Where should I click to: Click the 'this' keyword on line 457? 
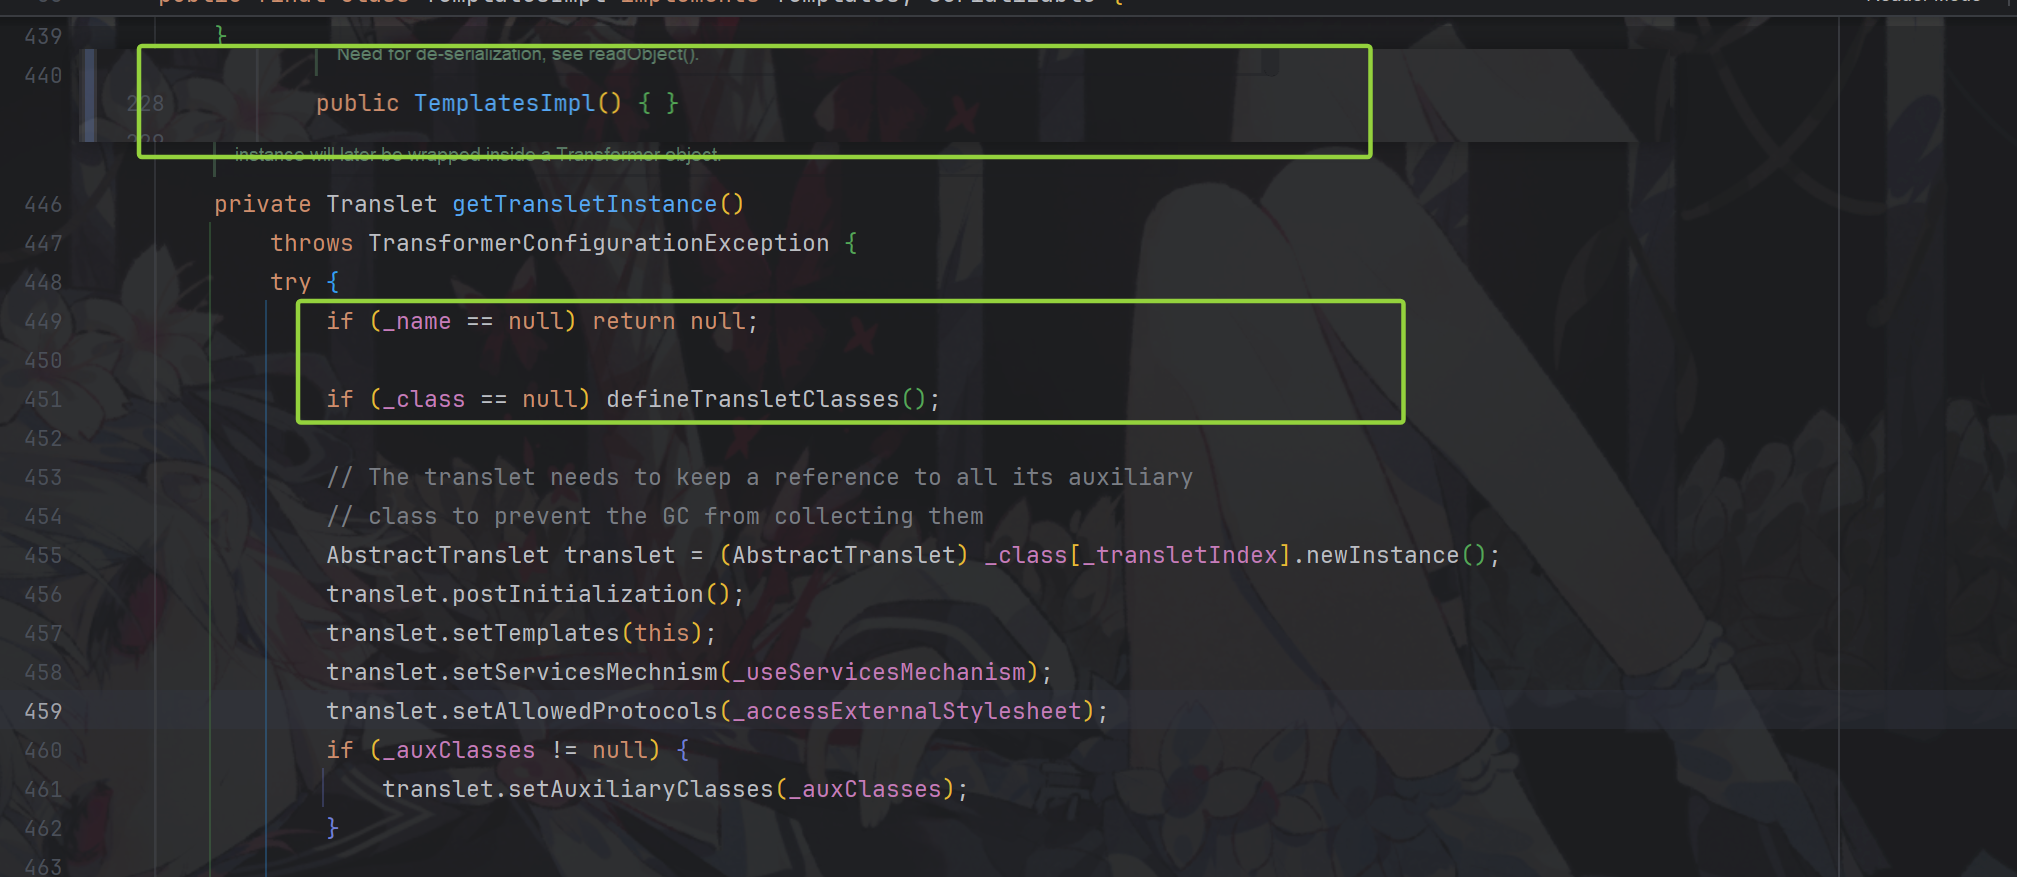click(x=662, y=633)
